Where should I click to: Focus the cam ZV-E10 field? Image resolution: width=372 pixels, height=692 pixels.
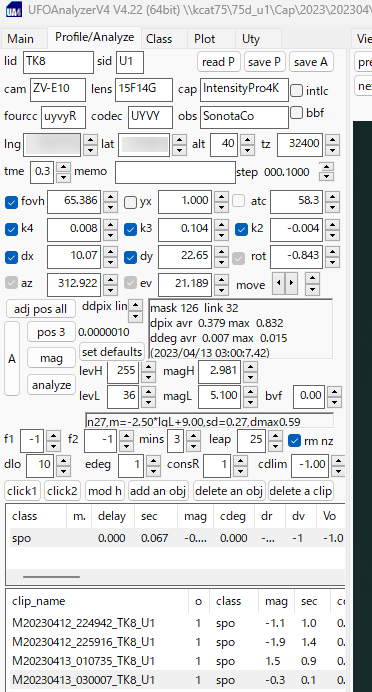click(58, 90)
